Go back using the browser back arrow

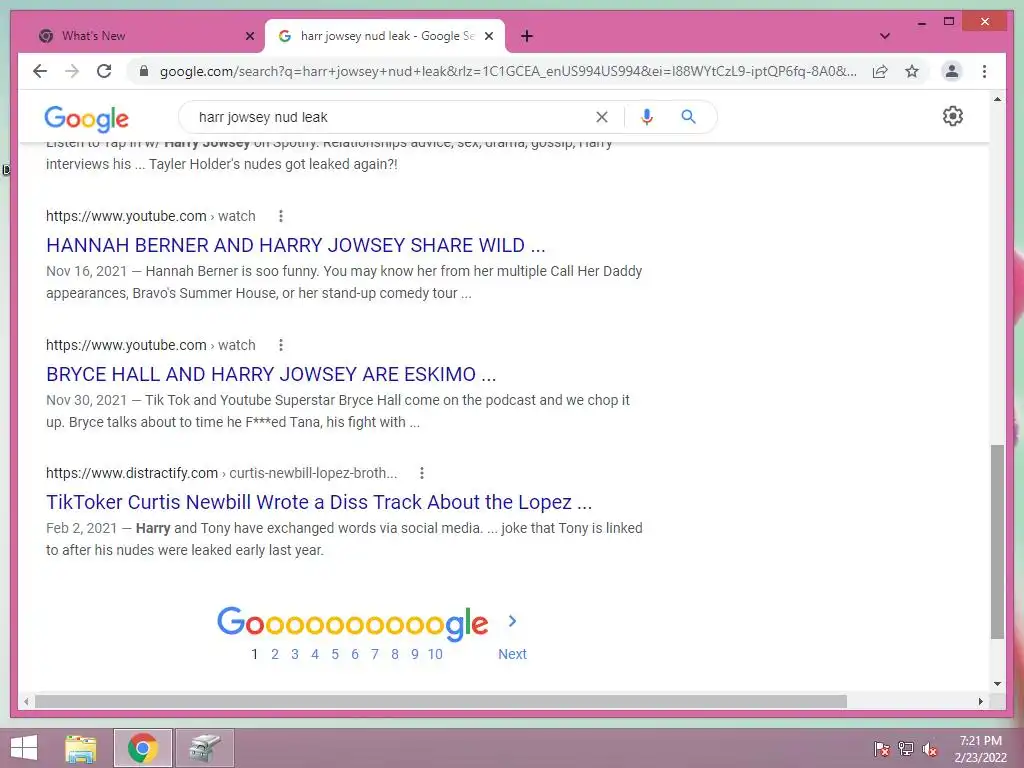click(40, 71)
